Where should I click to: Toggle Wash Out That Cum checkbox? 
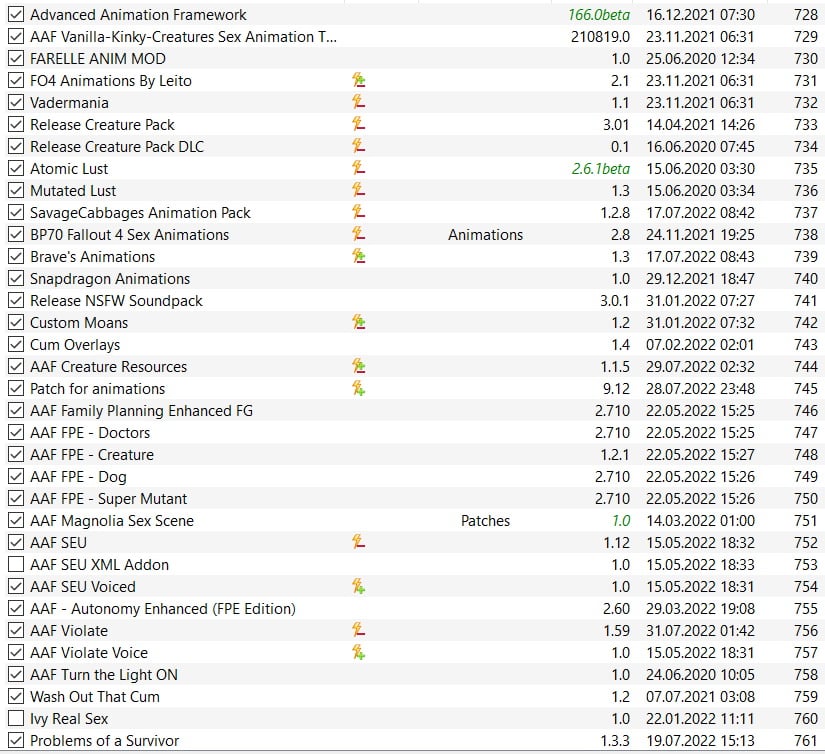(x=16, y=697)
